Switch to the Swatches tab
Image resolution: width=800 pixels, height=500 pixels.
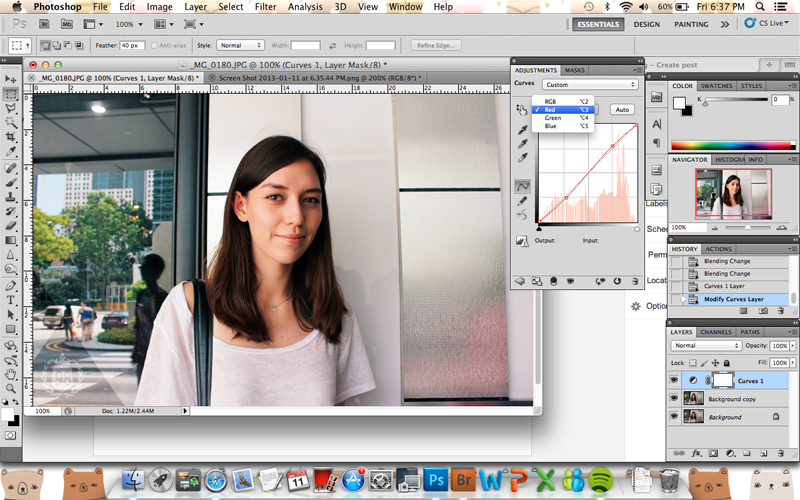click(716, 86)
